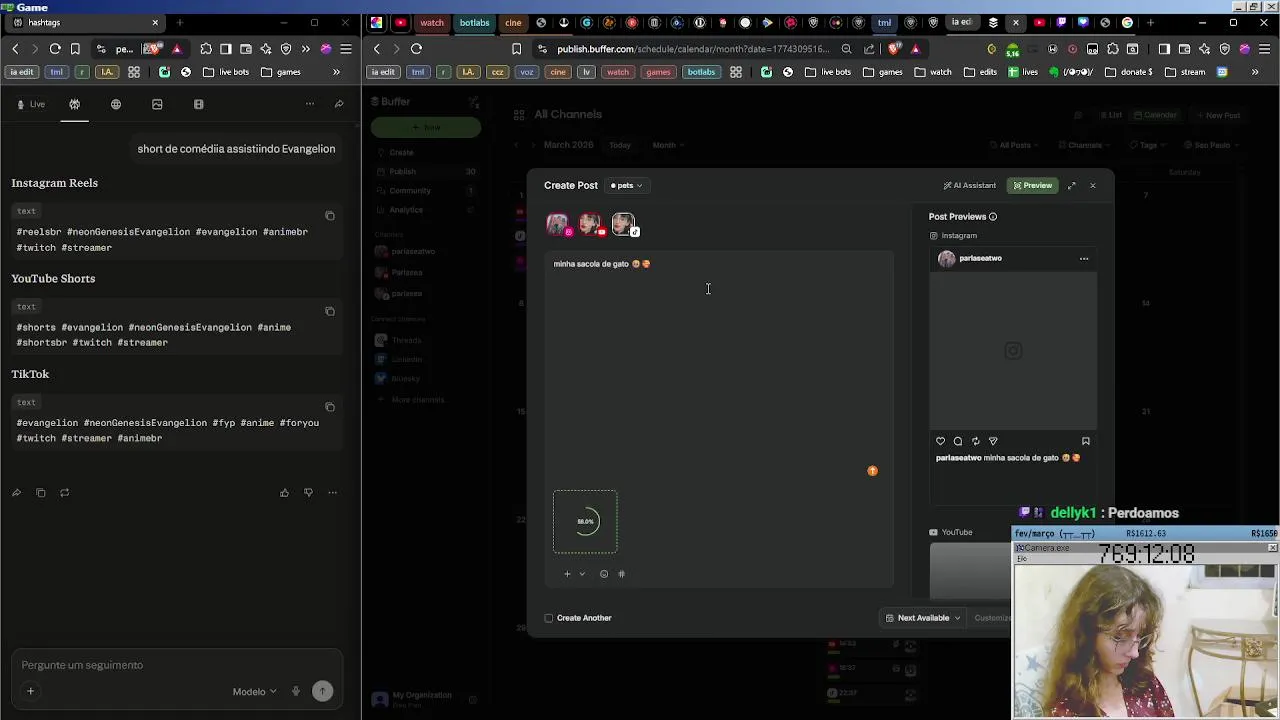
Task: Click the rewrite icon below the answer
Action: 64,493
